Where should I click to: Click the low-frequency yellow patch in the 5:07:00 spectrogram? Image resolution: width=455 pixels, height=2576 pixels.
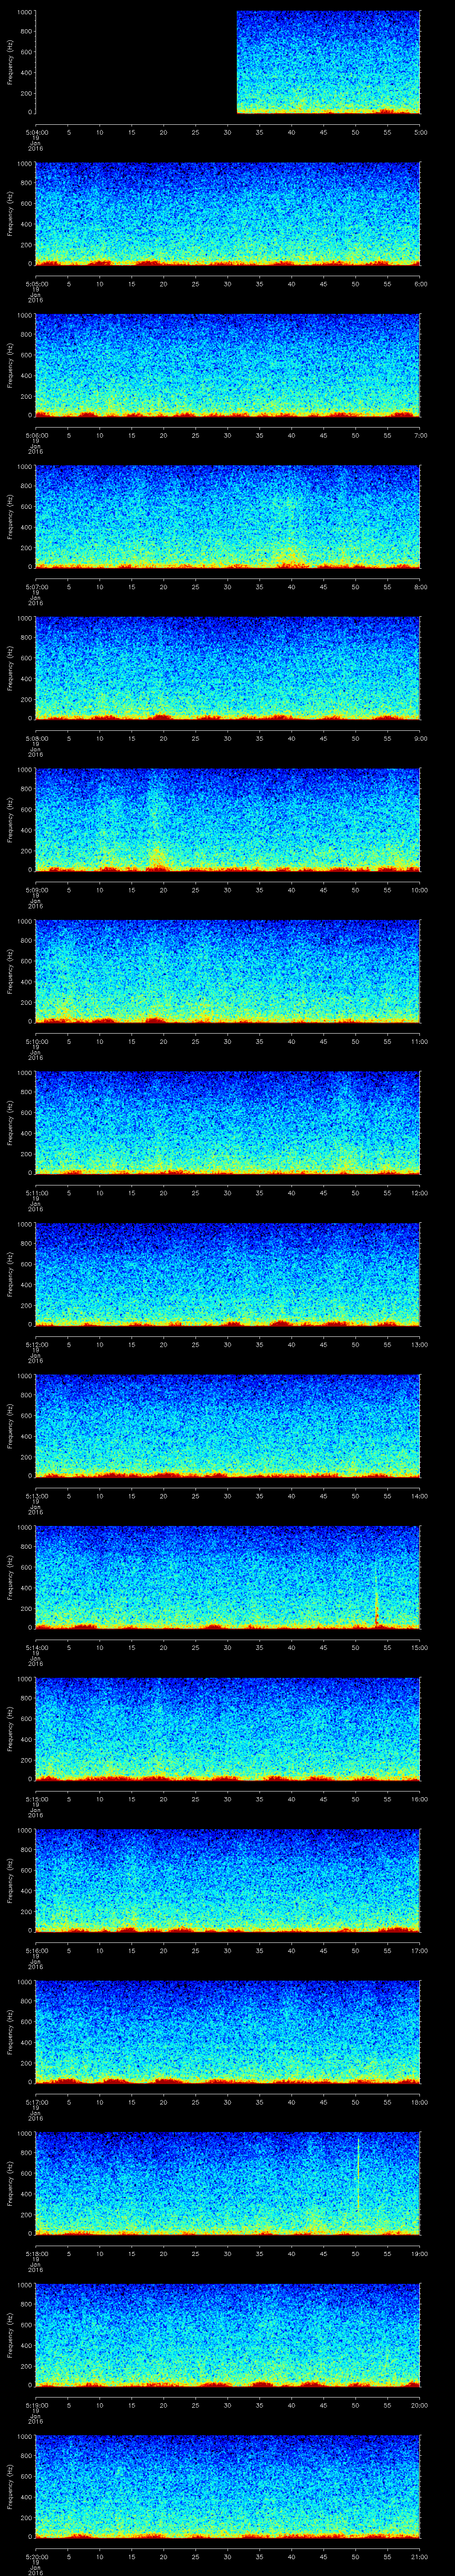click(290, 553)
